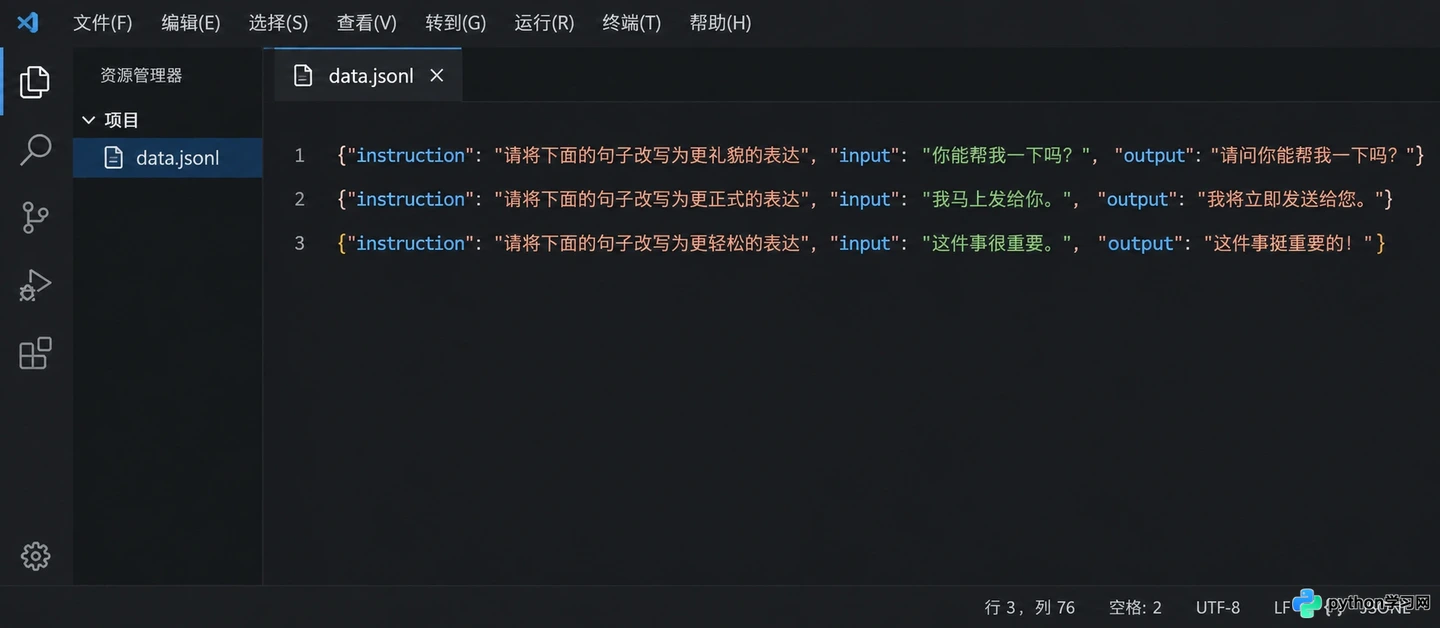Click the 项目 folder label
This screenshot has height=628, width=1440.
122,120
